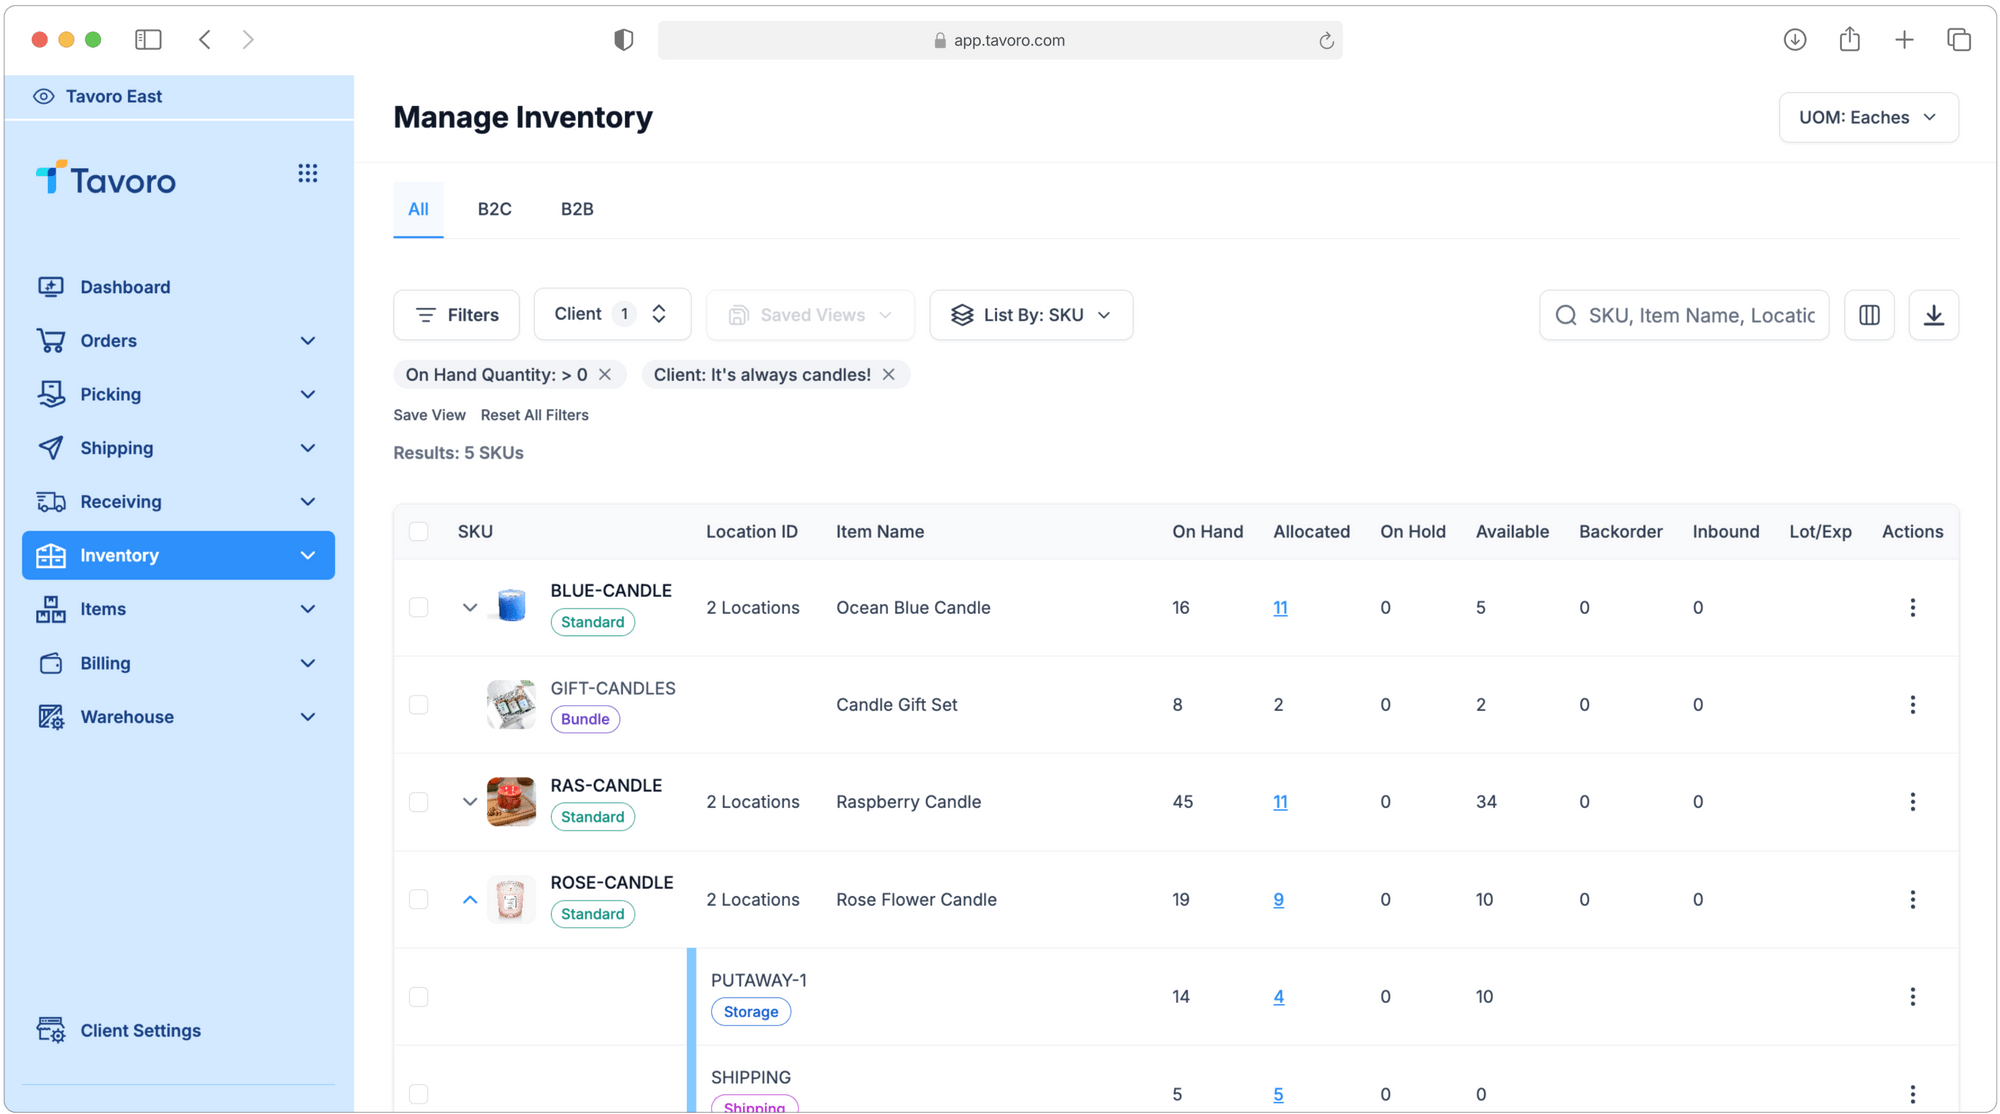Open allocated quantity 11 for BLUE-CANDLE

1280,607
